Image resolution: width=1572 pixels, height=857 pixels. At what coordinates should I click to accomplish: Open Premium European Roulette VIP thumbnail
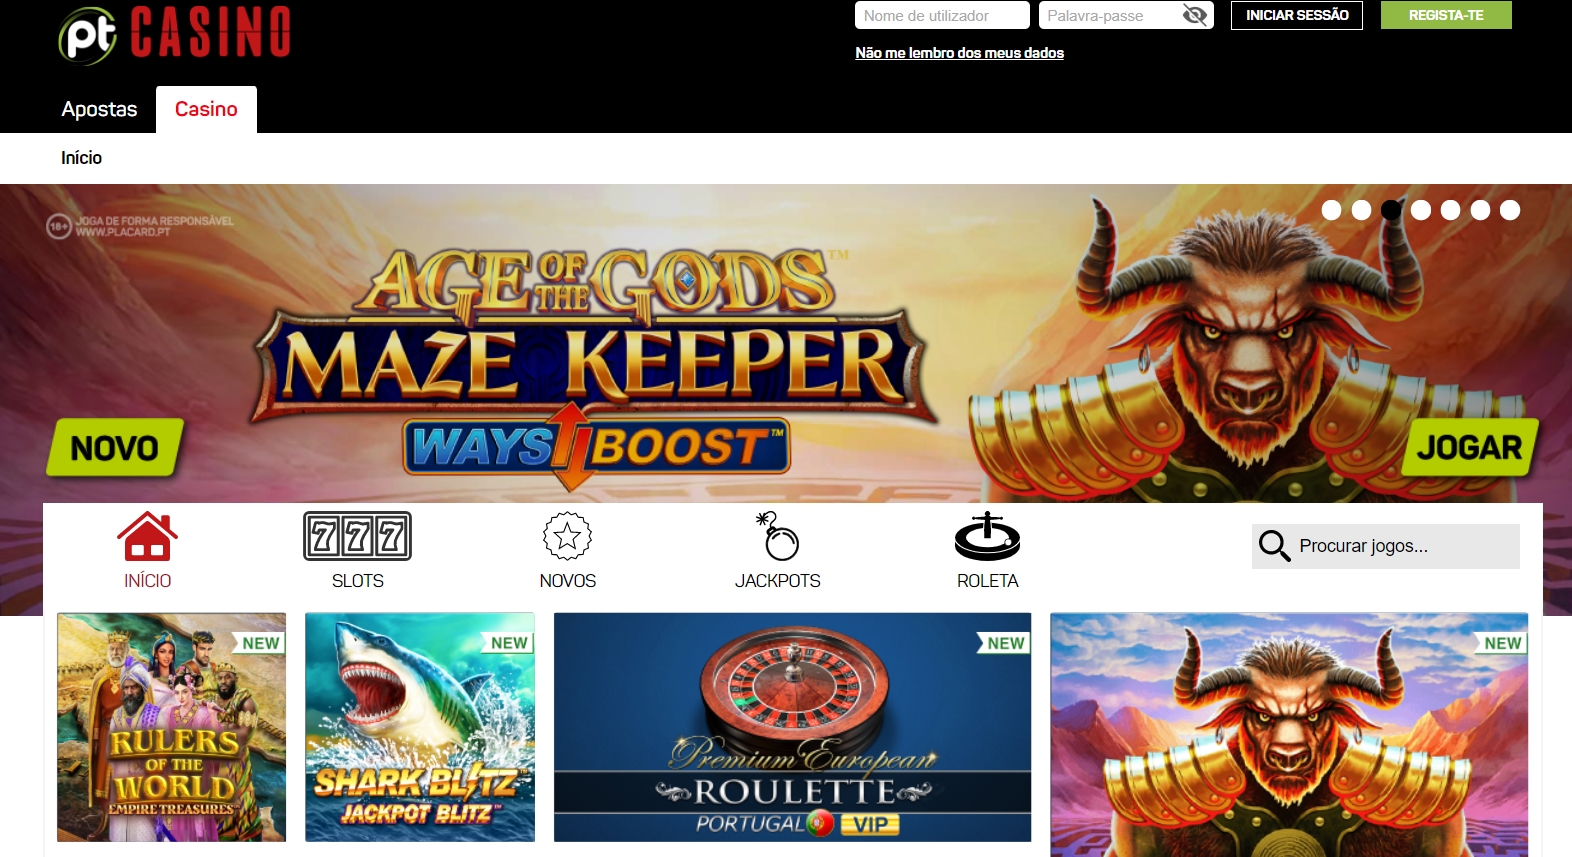(x=792, y=727)
